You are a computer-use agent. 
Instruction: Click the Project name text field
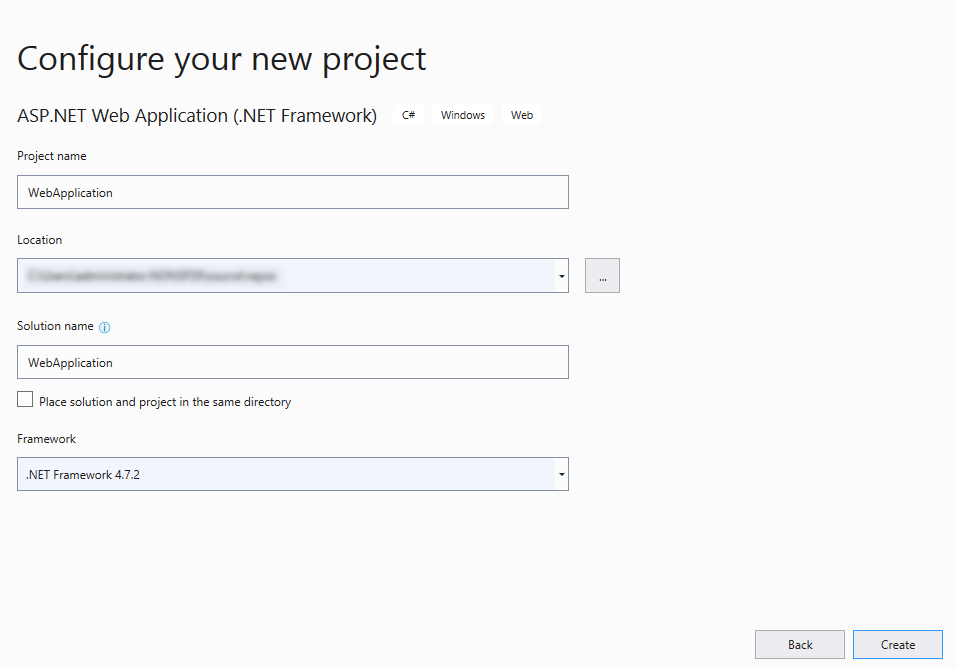click(x=292, y=192)
